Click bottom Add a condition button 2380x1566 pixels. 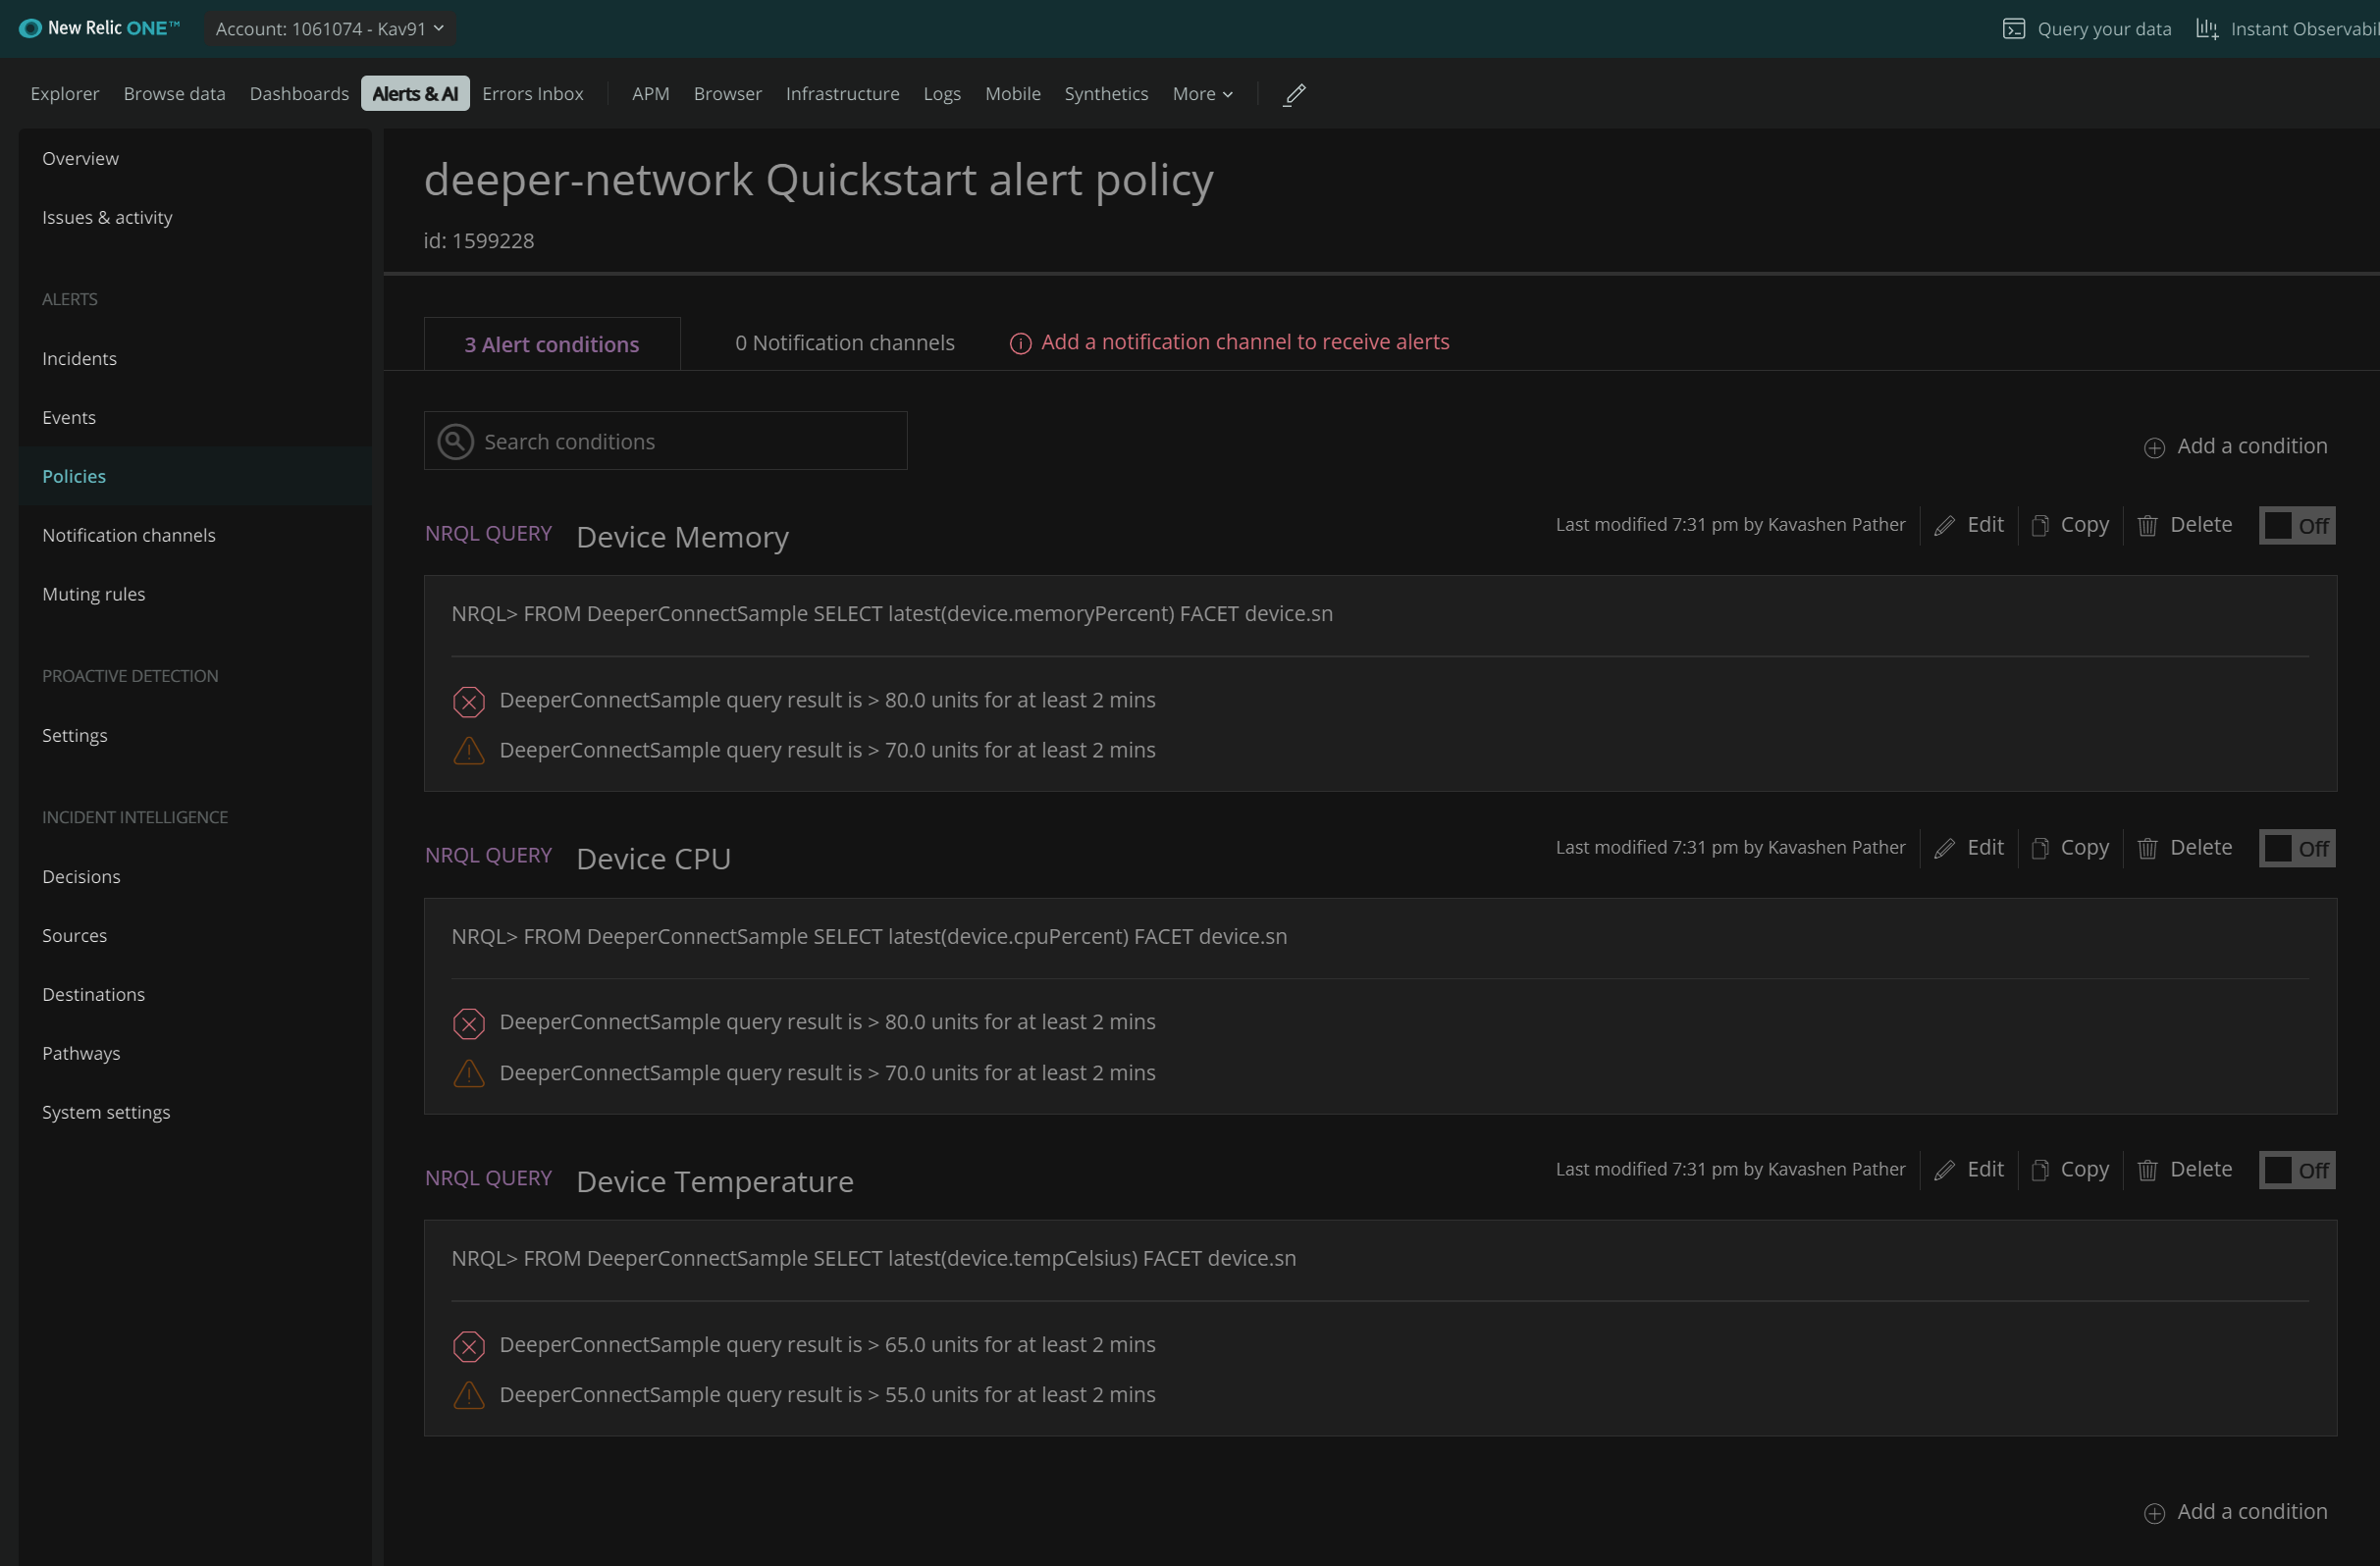click(2236, 1511)
